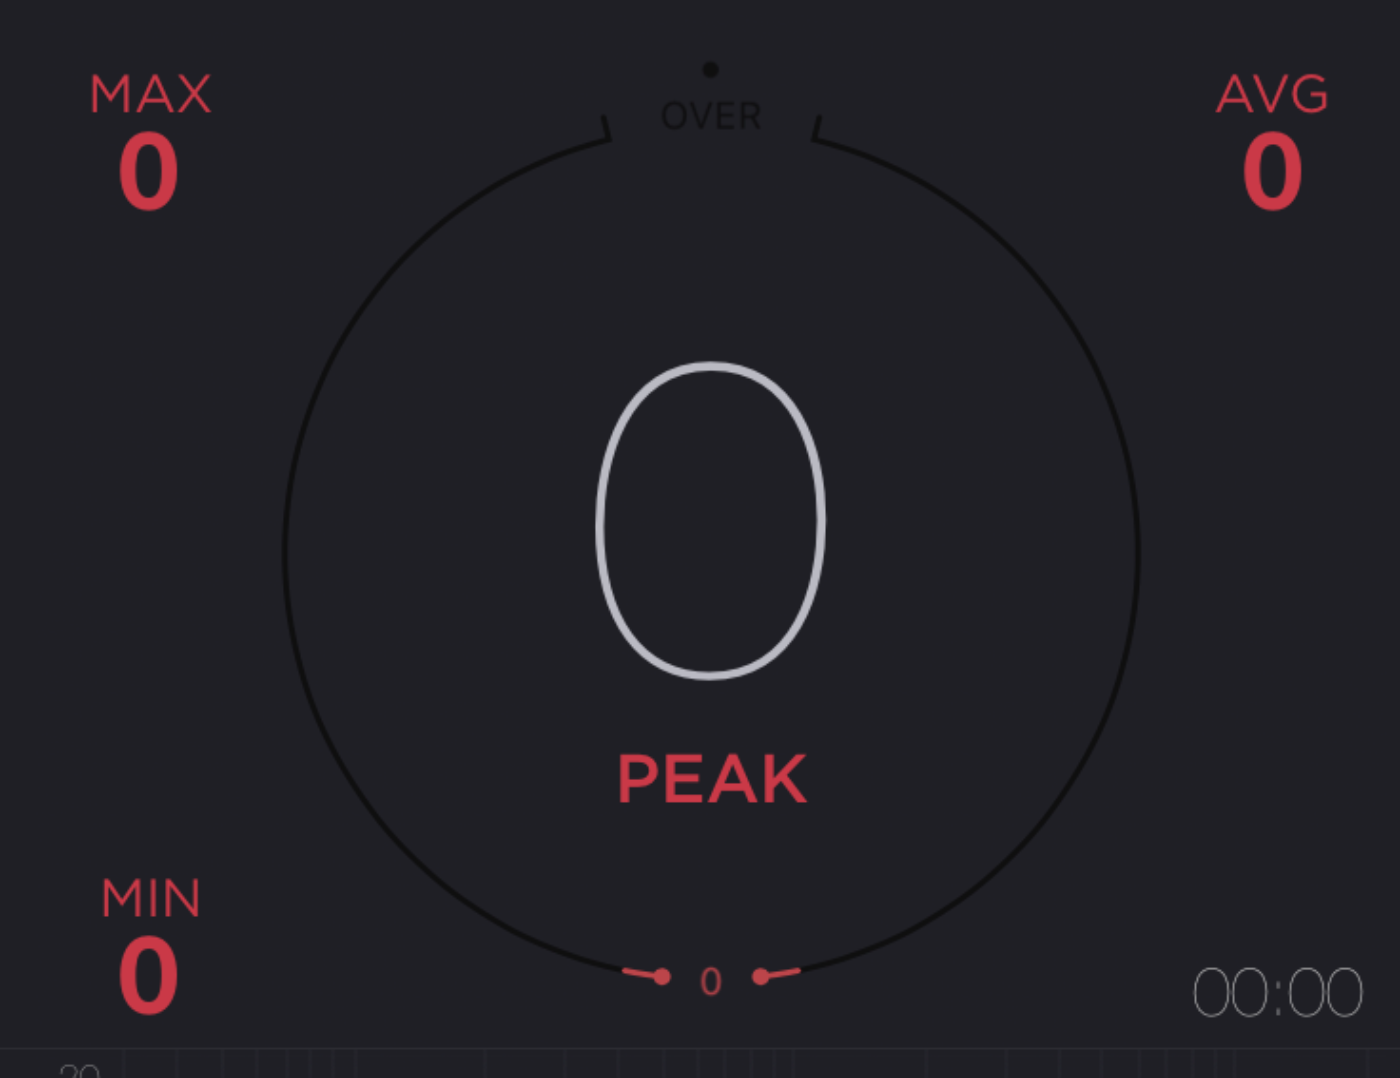Click the small red 0 between handles
Image resolution: width=1400 pixels, height=1078 pixels.
[711, 982]
